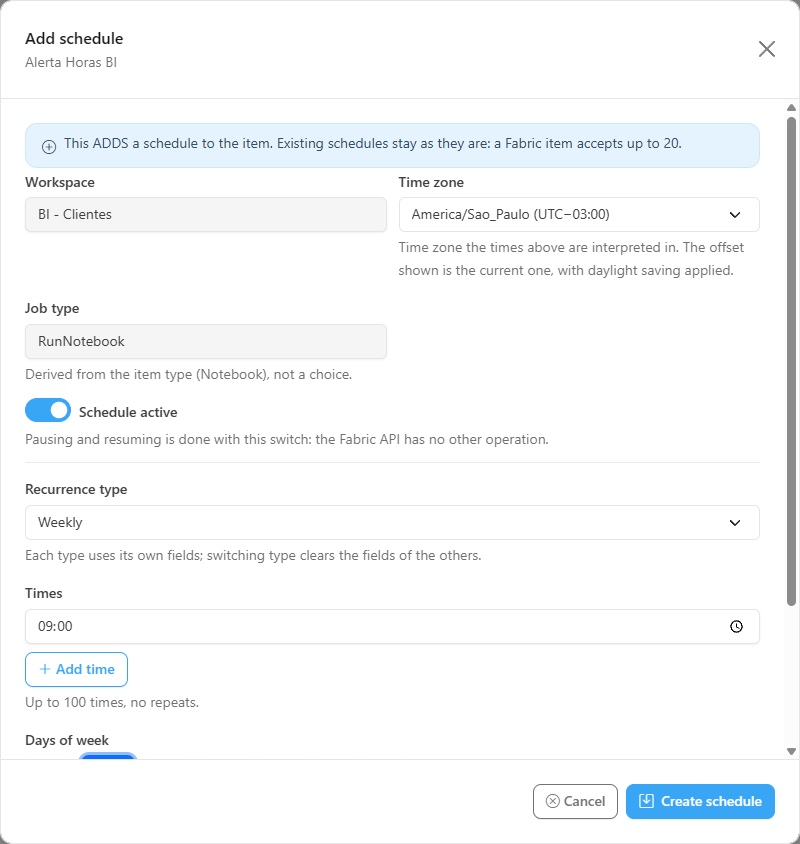The width and height of the screenshot is (800, 844).
Task: Expand the Recurrence type dropdown
Action: [x=392, y=522]
